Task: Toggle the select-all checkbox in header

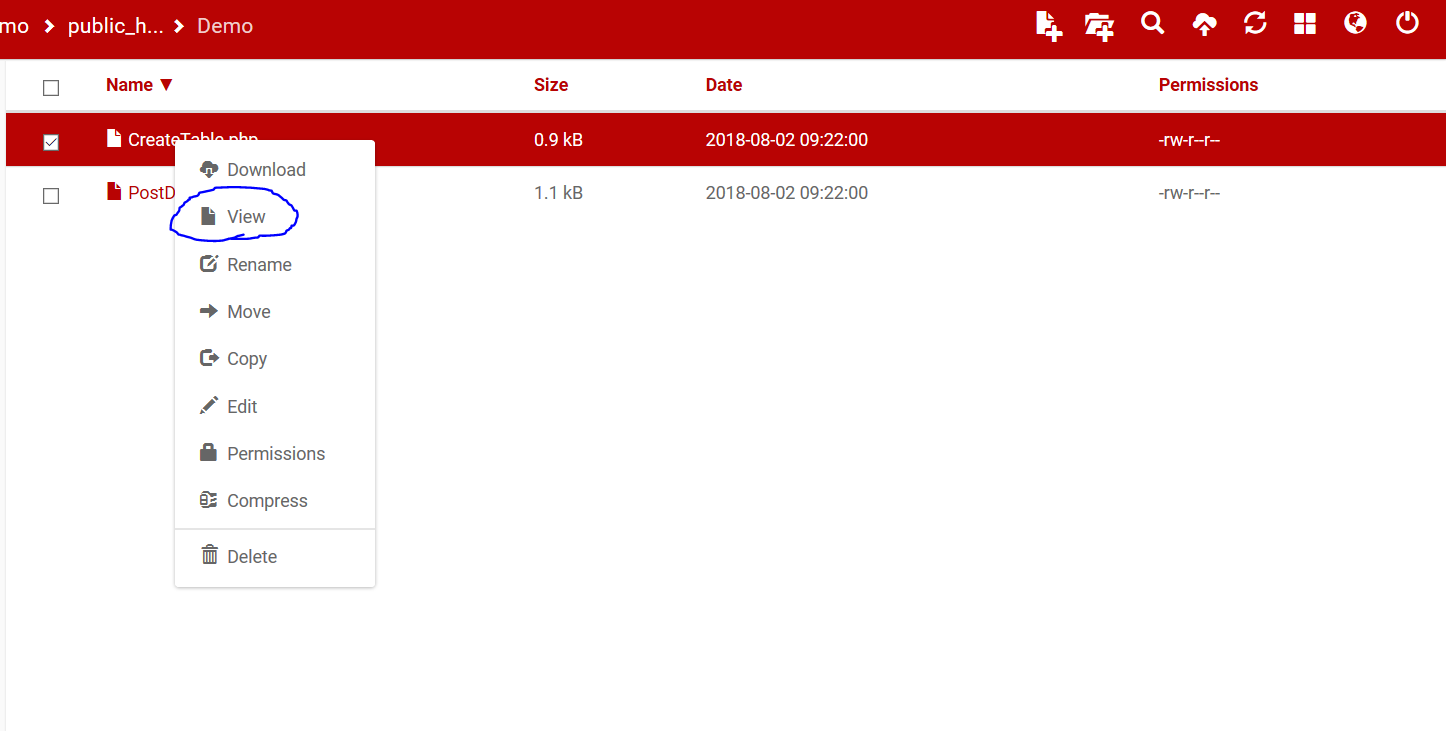Action: click(51, 88)
